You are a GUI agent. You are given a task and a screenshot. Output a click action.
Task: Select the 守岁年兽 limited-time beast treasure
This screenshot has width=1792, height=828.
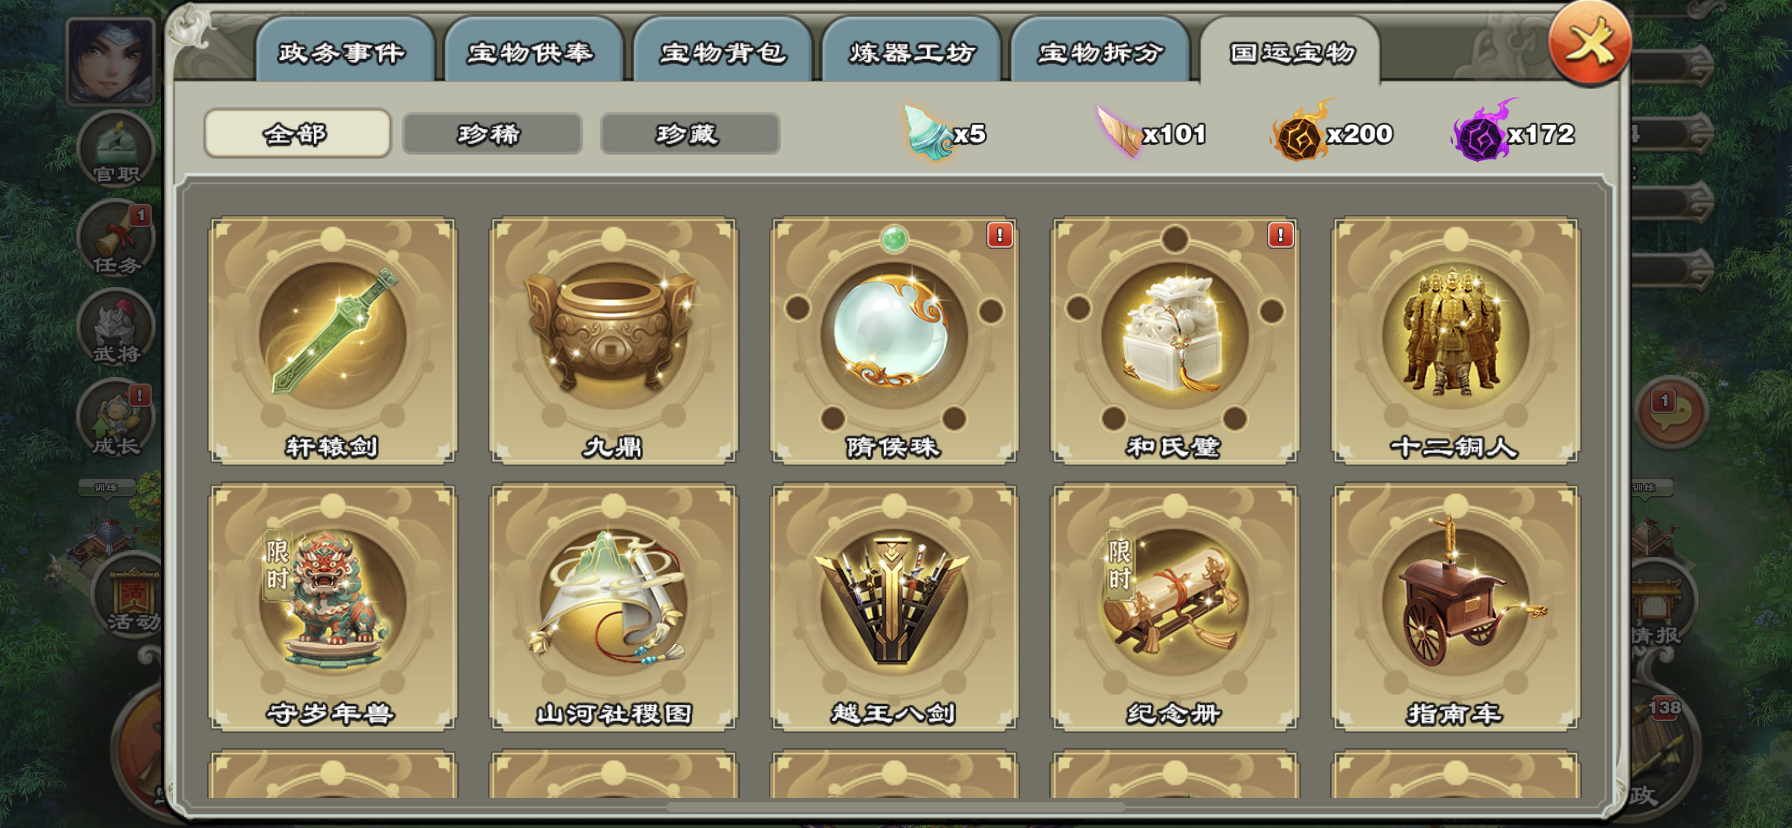(x=332, y=607)
